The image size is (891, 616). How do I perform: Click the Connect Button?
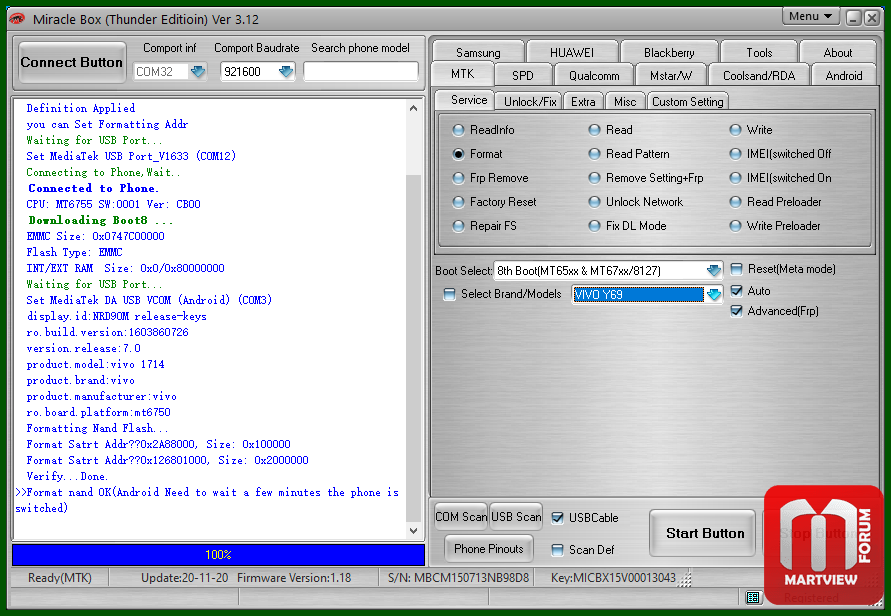(72, 63)
